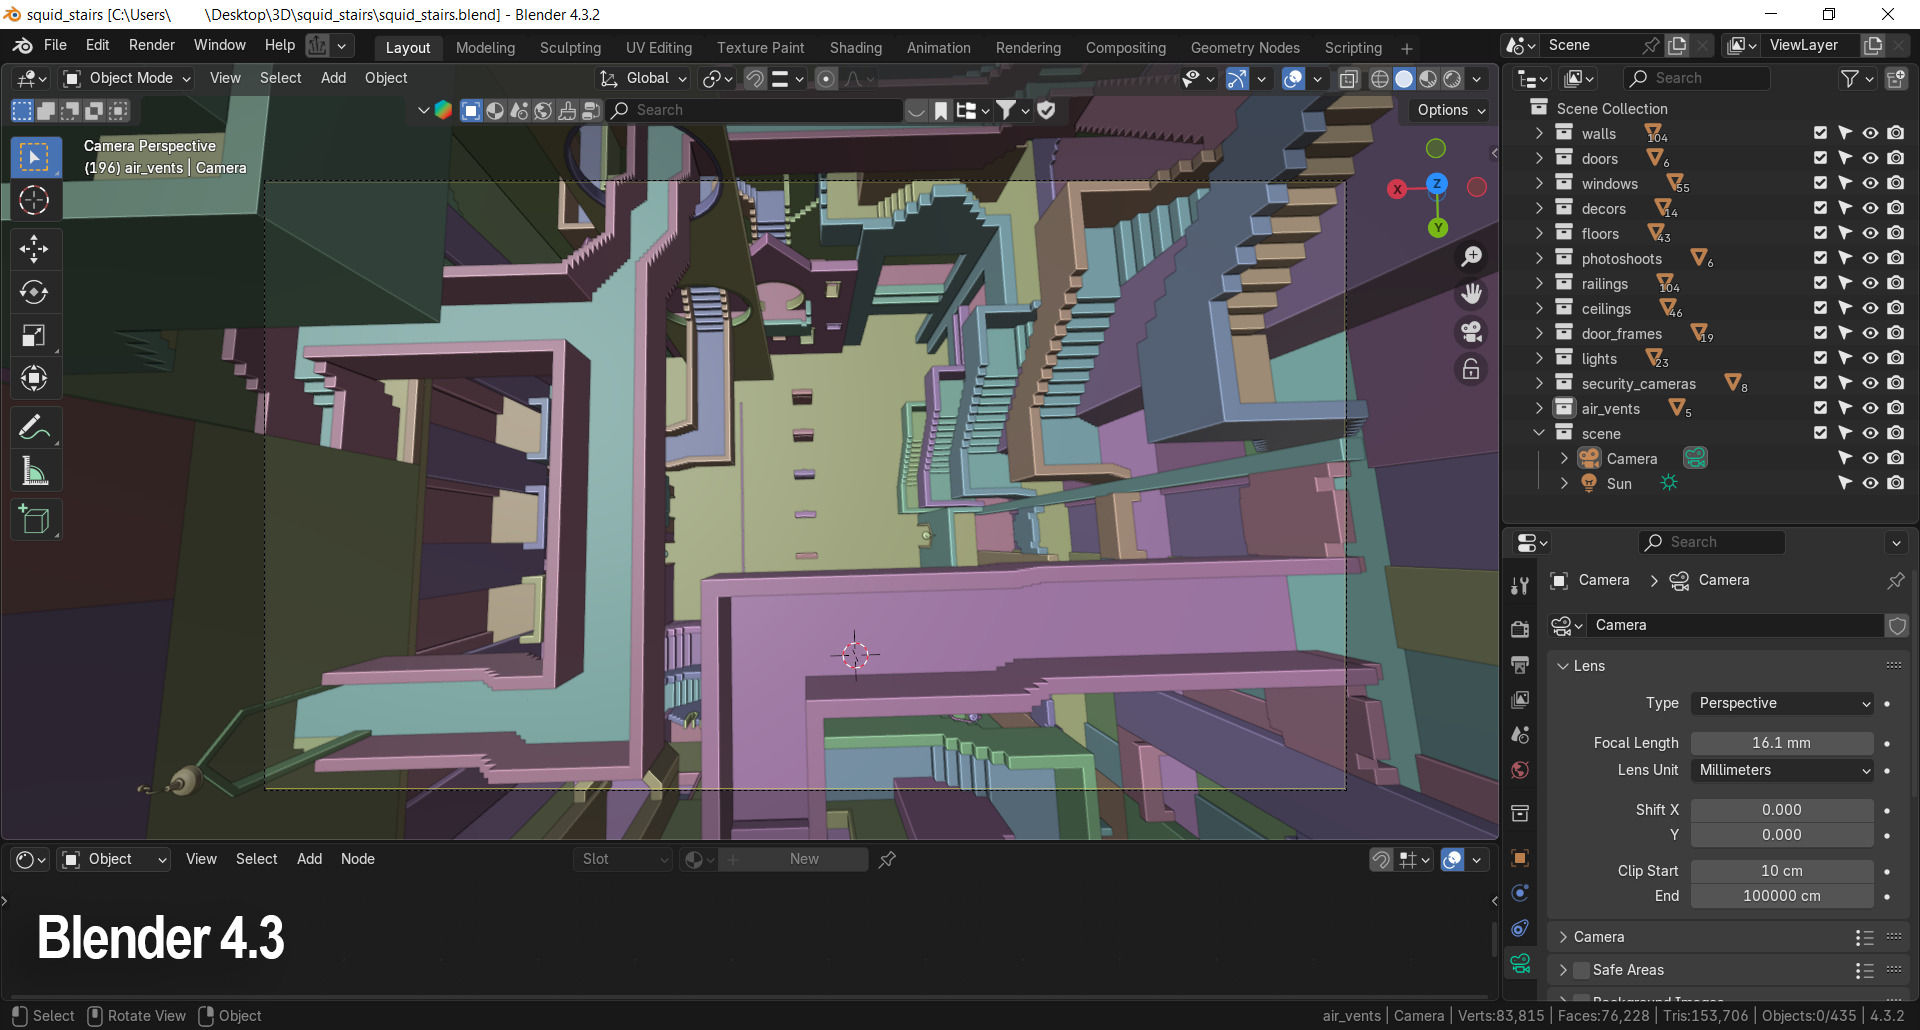1920x1030 pixels.
Task: Open the Tool properties tab icon
Action: click(1520, 586)
